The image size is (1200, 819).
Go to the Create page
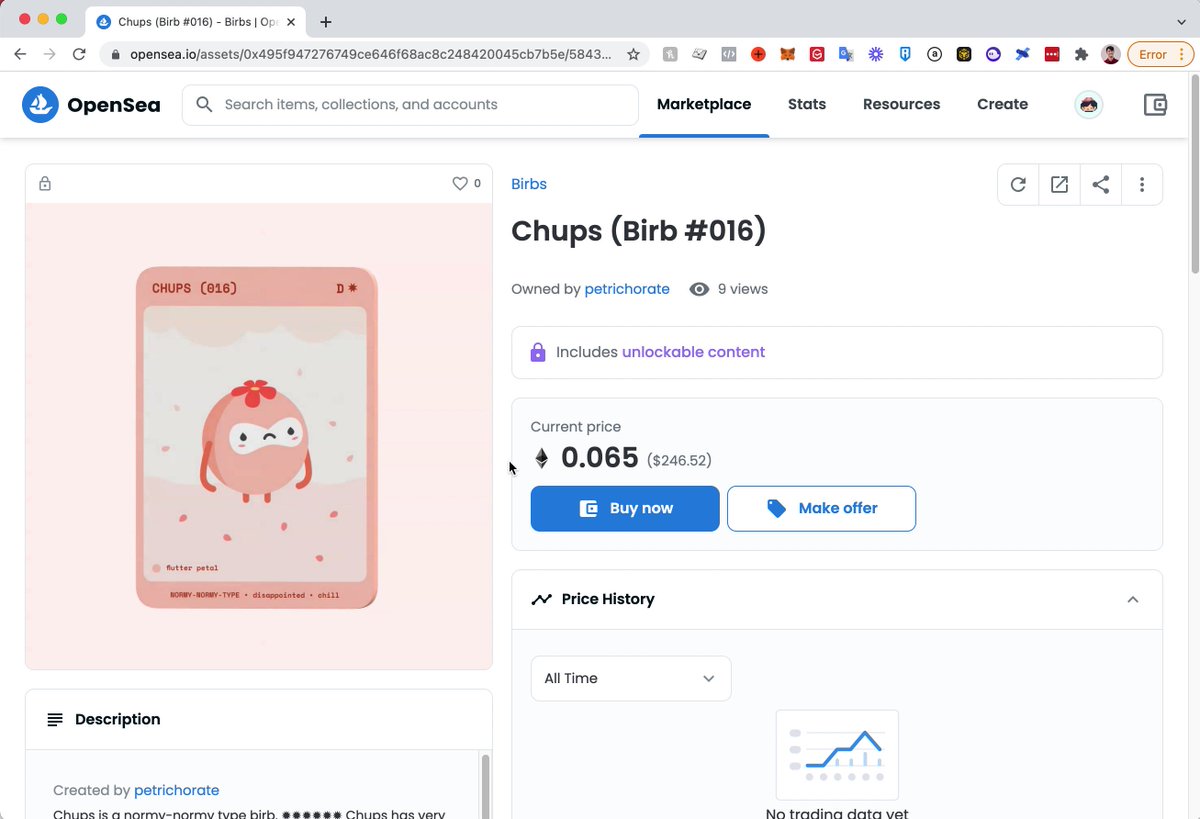click(x=1002, y=104)
